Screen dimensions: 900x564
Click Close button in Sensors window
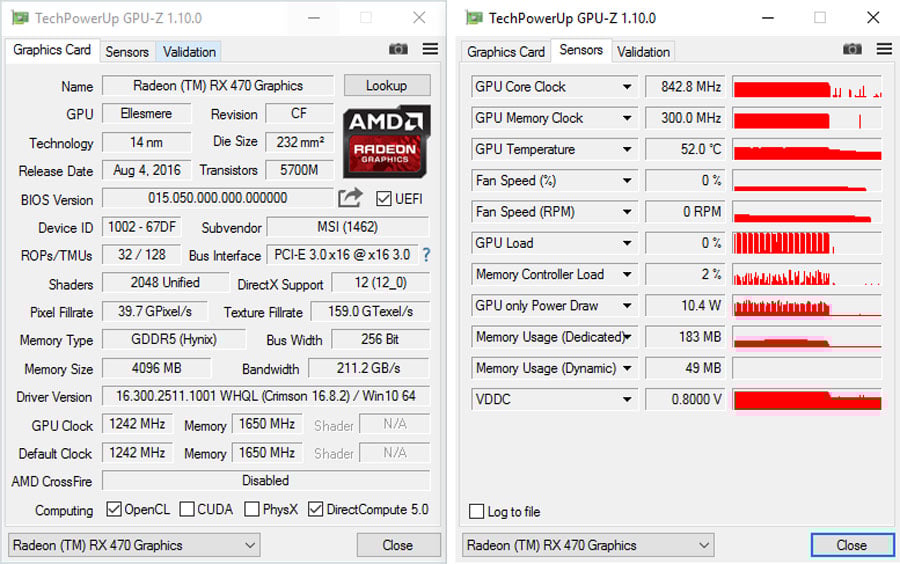(852, 545)
